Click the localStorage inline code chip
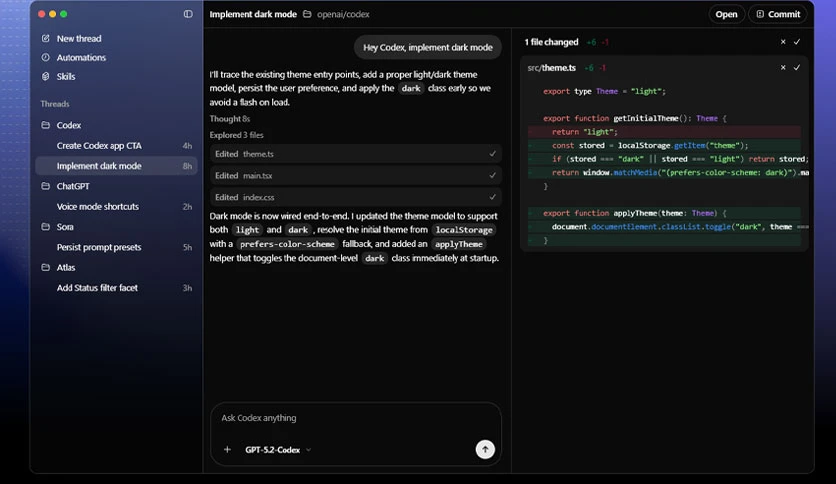Image resolution: width=836 pixels, height=484 pixels. [x=464, y=230]
